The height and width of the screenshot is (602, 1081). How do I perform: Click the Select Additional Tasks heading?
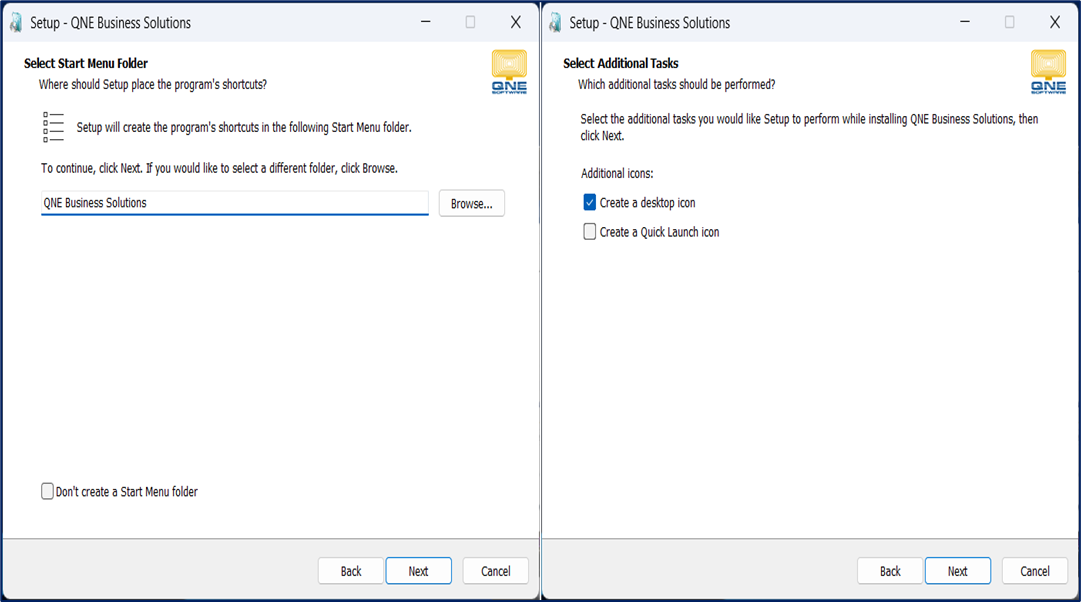point(620,63)
